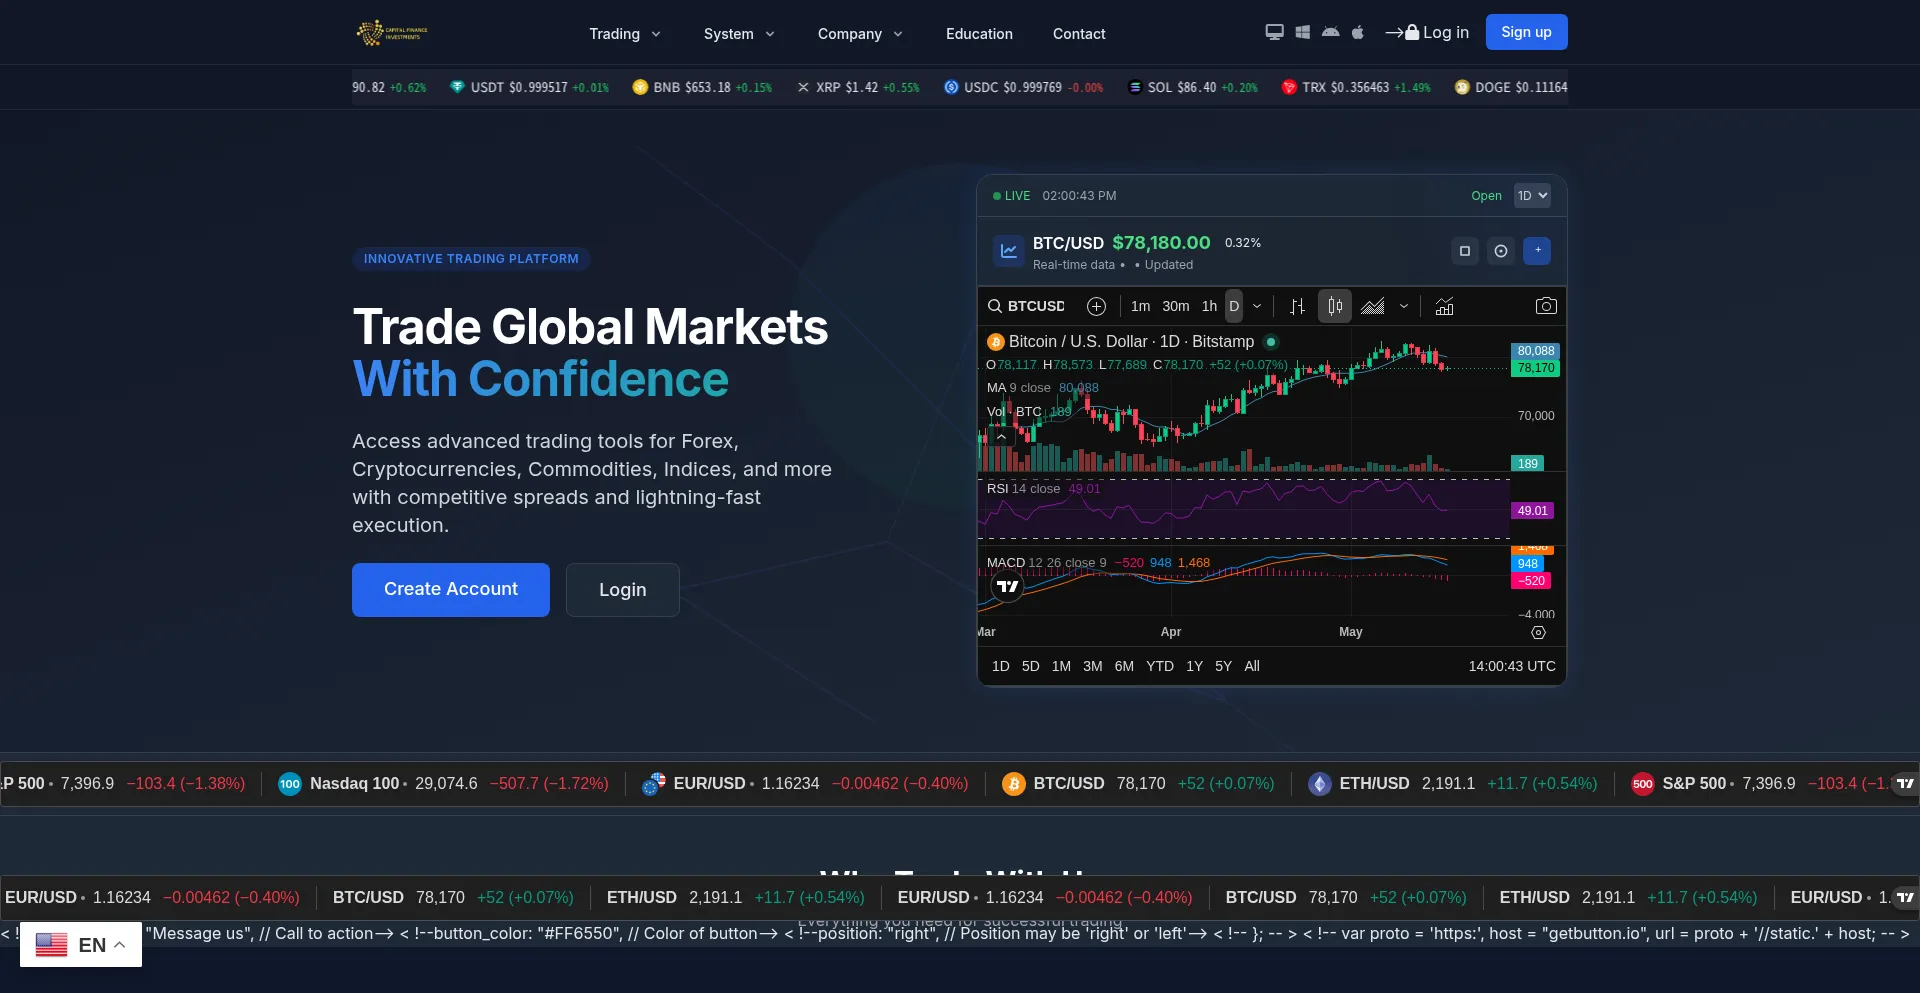The height and width of the screenshot is (993, 1920).
Task: Click the Android platform icon in header
Action: click(1330, 32)
